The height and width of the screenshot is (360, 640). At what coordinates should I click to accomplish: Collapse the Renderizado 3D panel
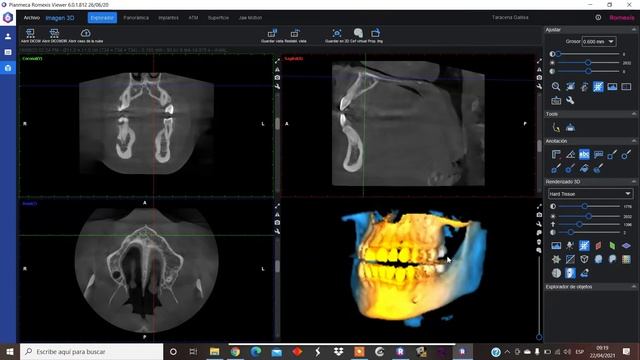tap(634, 182)
